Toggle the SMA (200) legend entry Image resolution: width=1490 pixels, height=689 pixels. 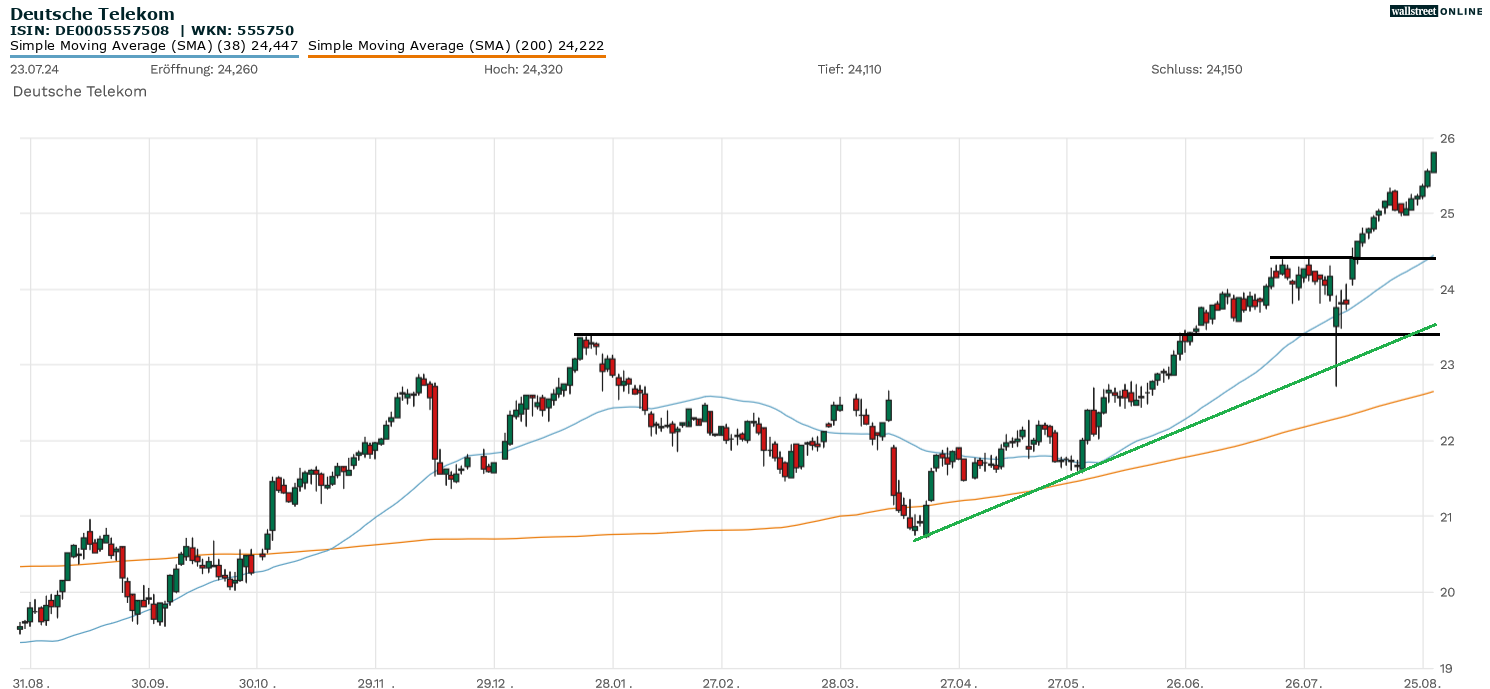[456, 46]
